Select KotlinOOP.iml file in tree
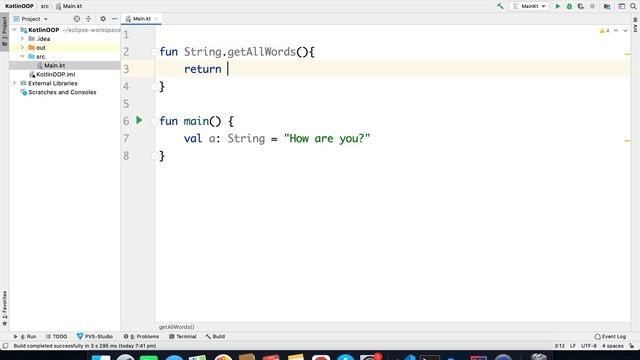Screen dimensions: 640x360 pos(56,74)
